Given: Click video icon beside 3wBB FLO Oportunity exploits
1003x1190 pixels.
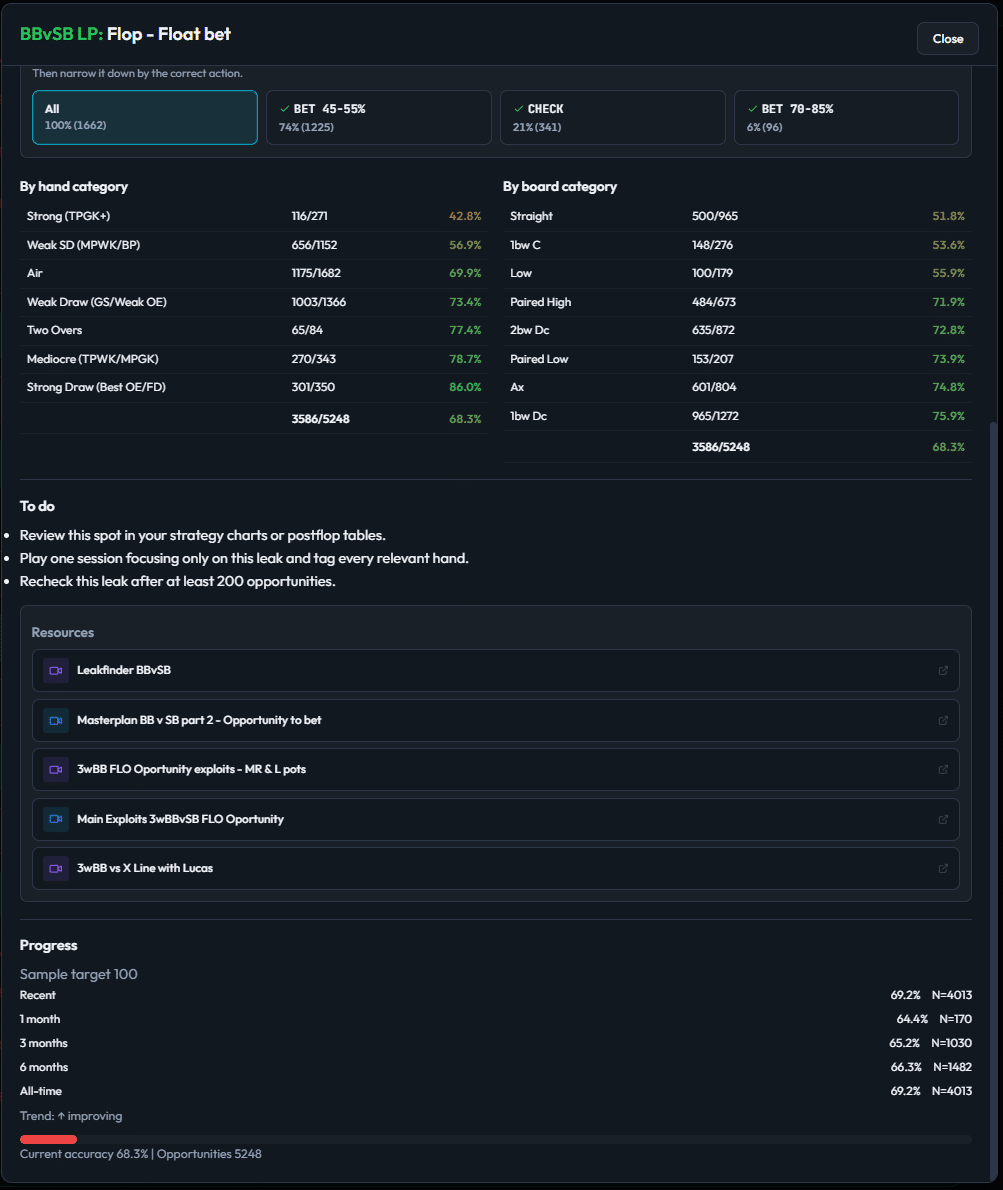Looking at the screenshot, I should (x=55, y=770).
